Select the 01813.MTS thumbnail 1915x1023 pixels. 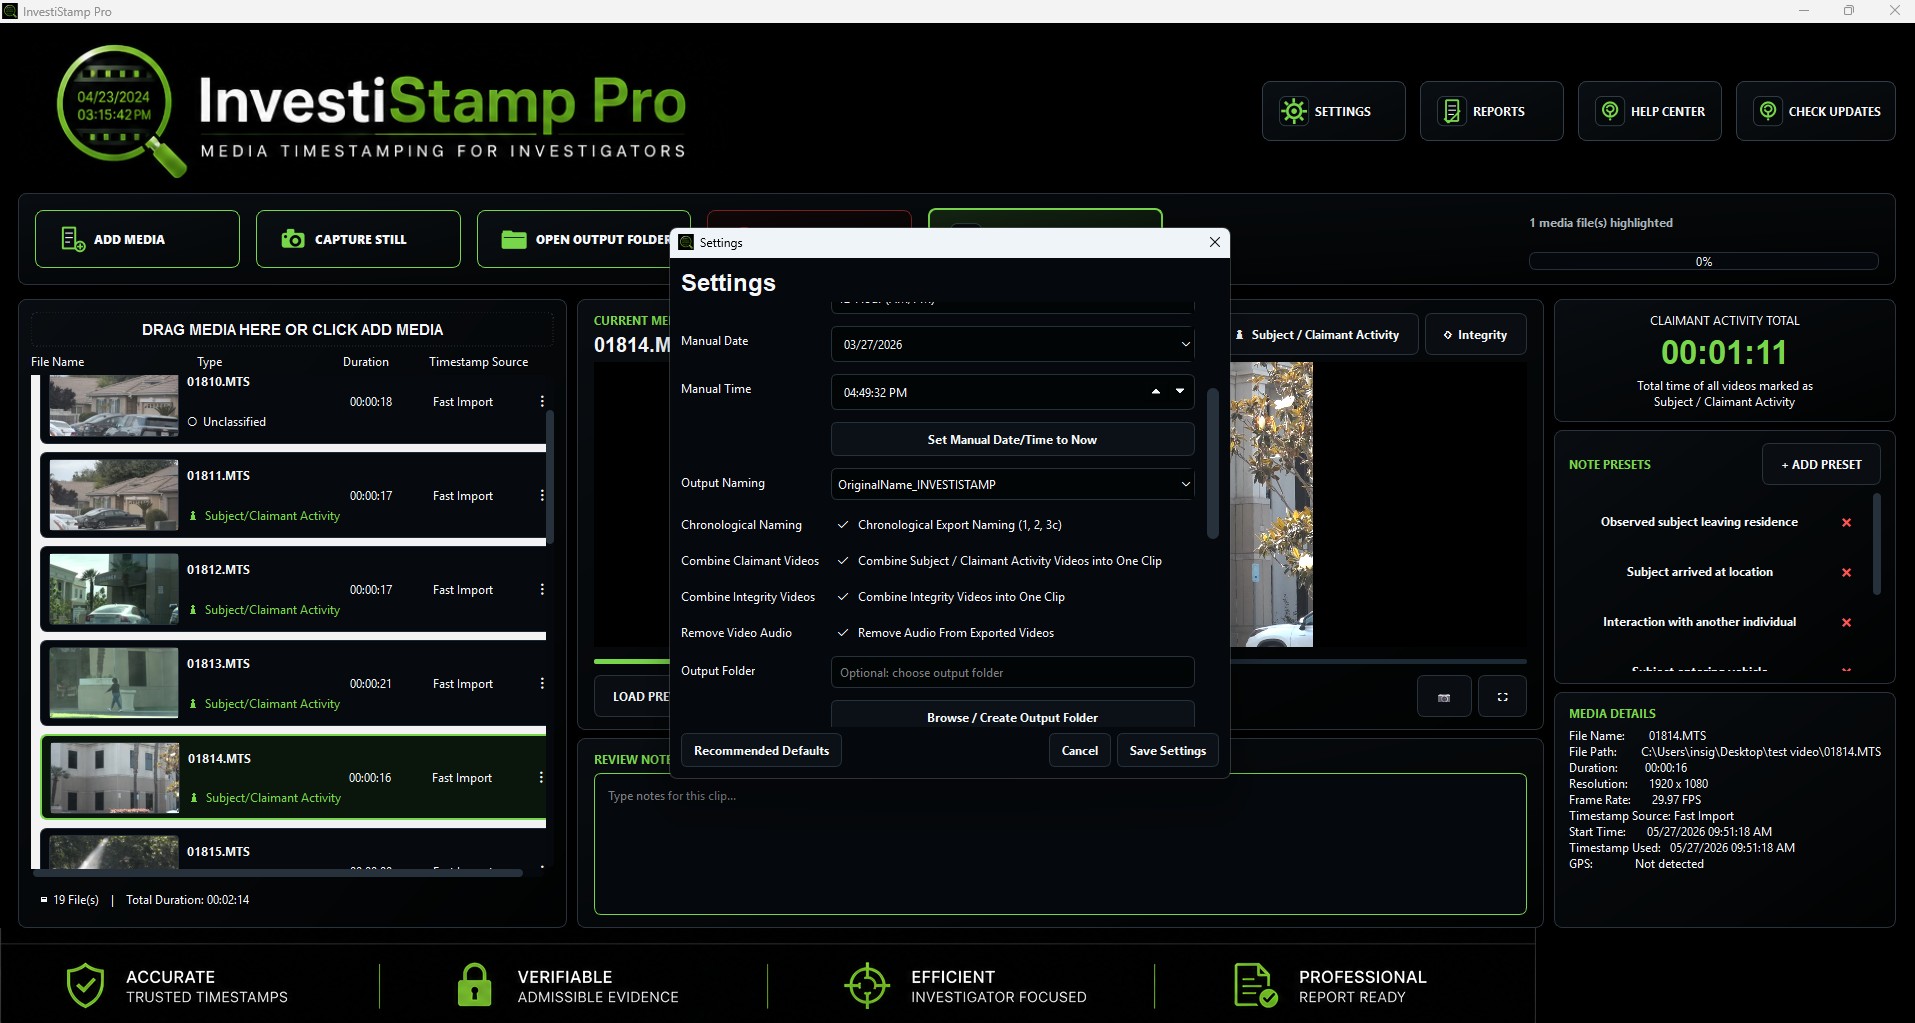(x=114, y=683)
